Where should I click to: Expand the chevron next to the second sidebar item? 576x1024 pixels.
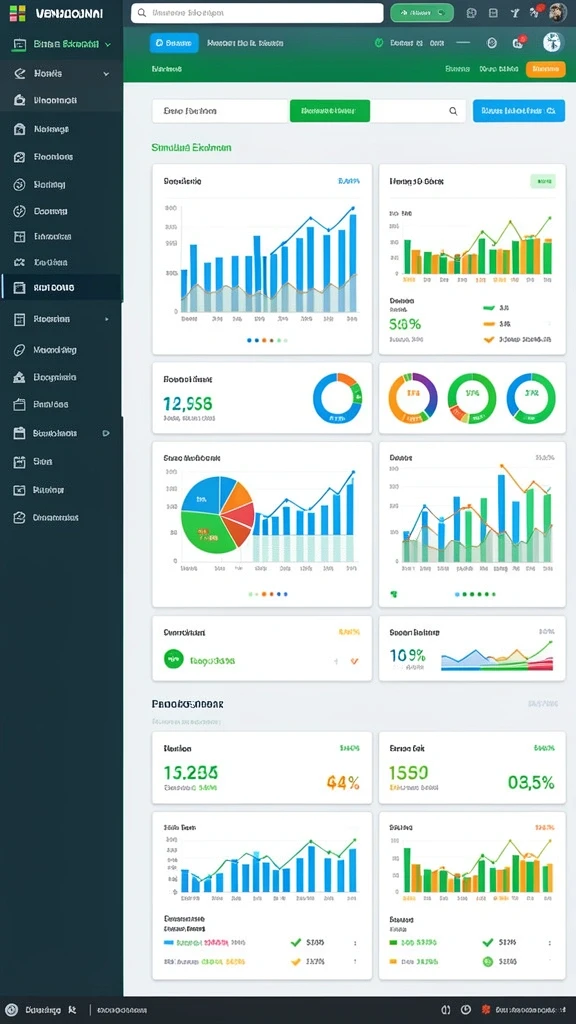point(106,74)
